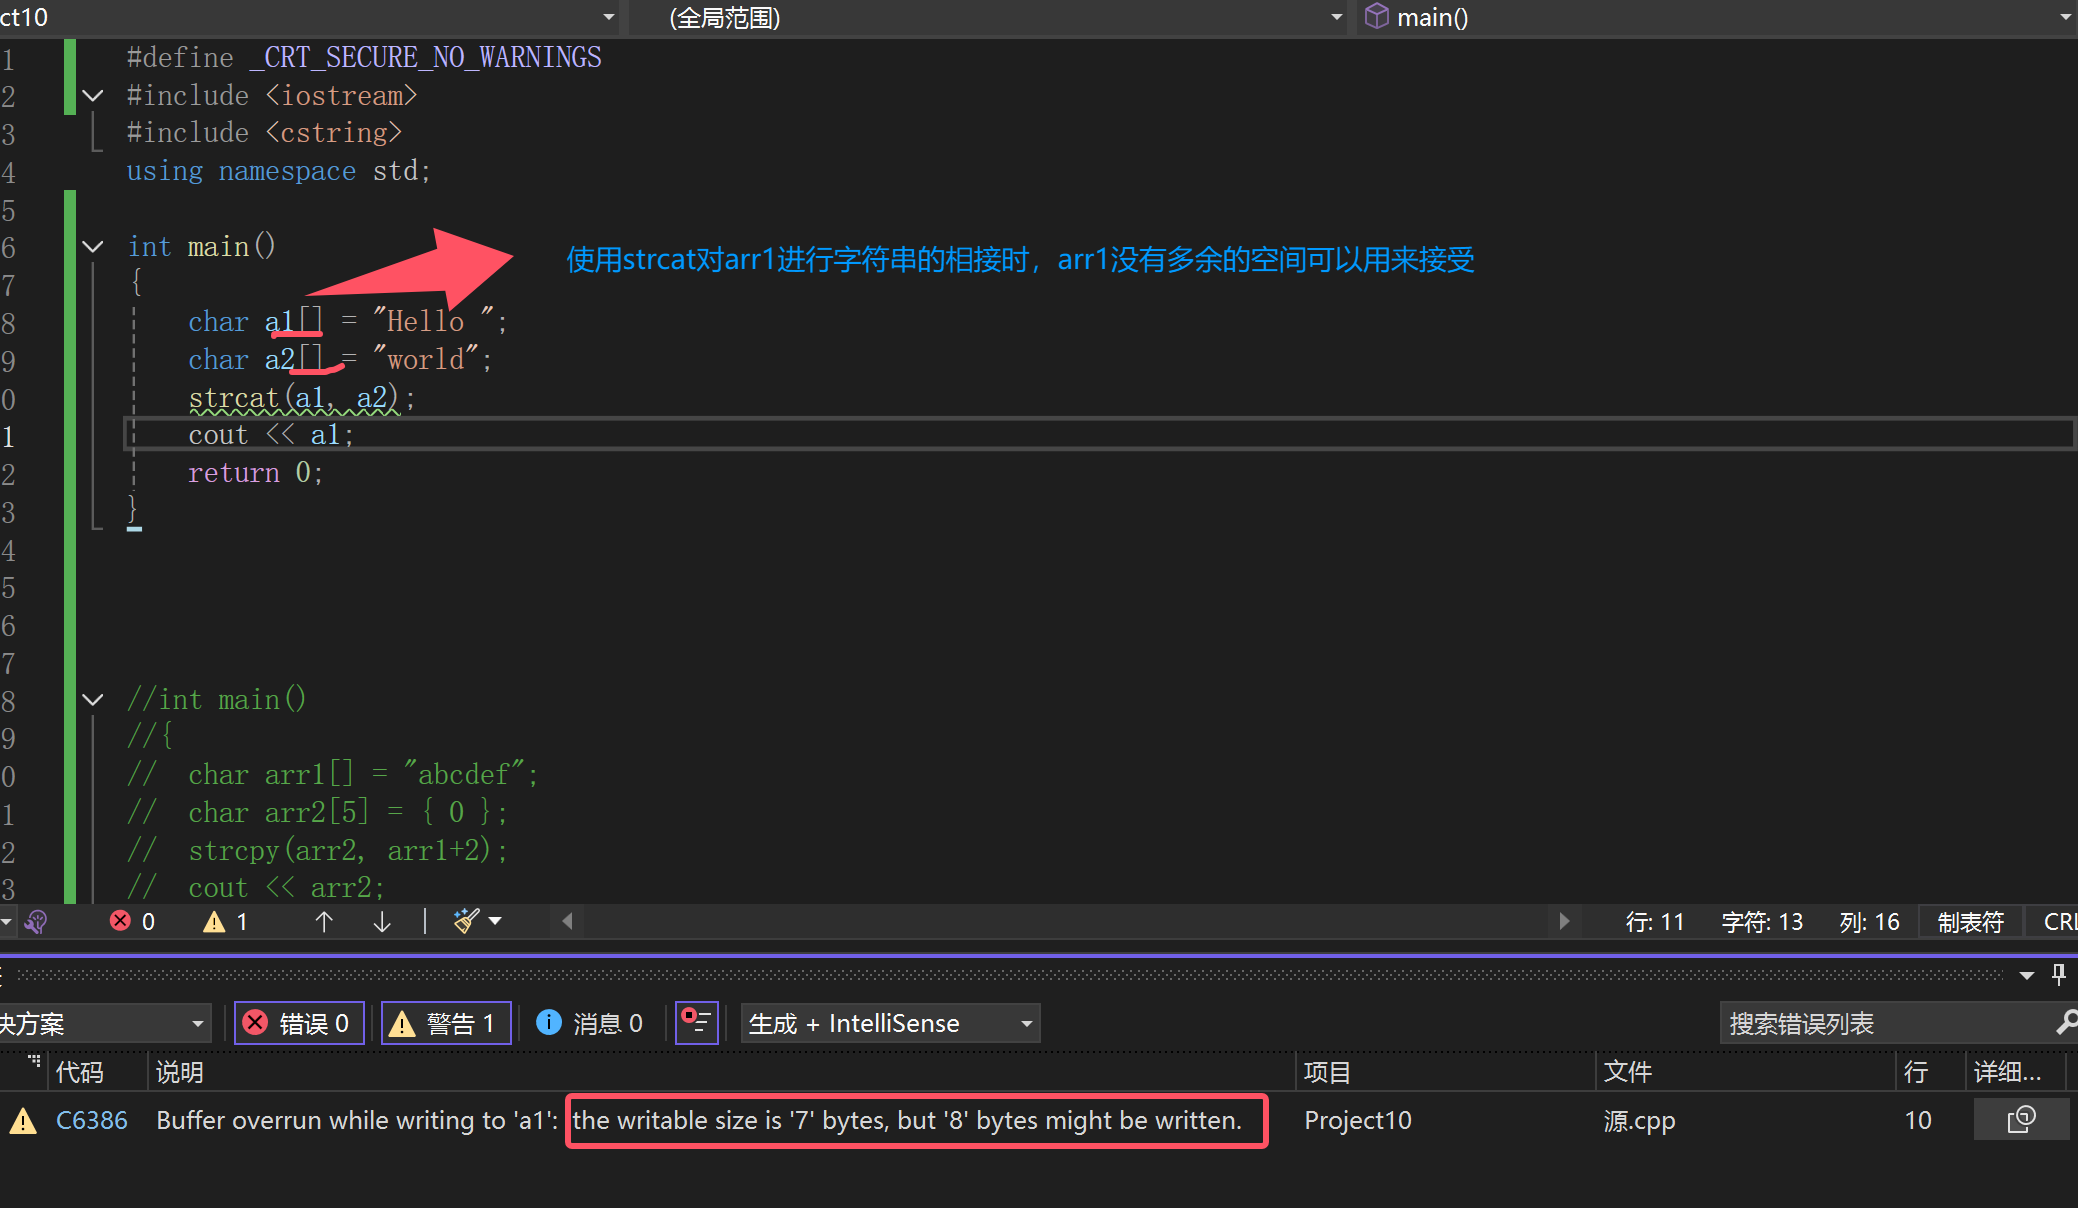
Task: Jump to previous issue with up arrow
Action: 323,921
